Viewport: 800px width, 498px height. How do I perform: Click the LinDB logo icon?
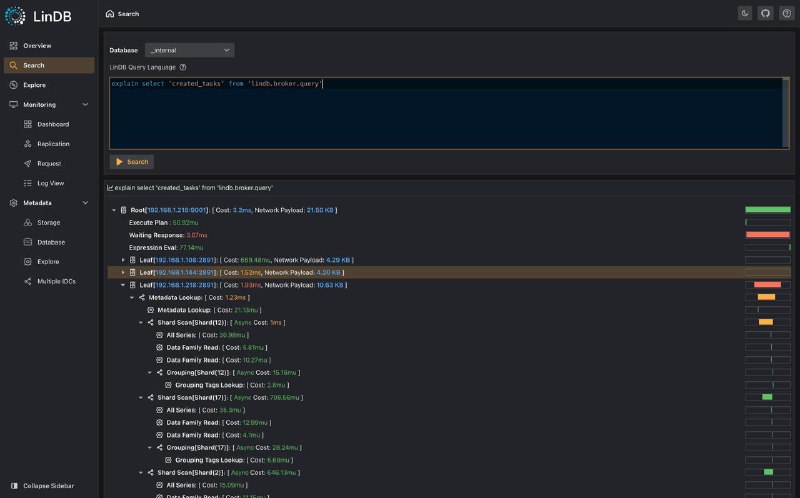[15, 16]
